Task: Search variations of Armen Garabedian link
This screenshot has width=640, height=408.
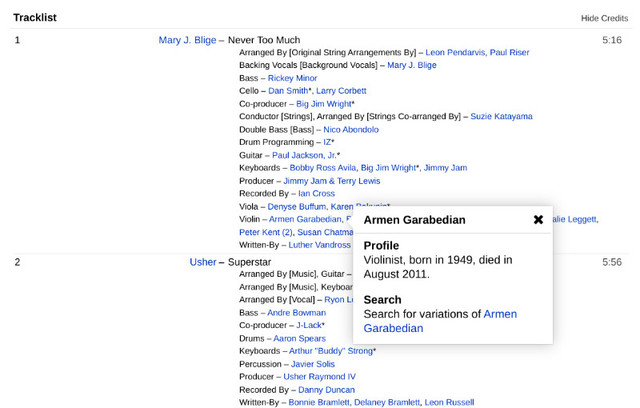Action: click(x=440, y=321)
